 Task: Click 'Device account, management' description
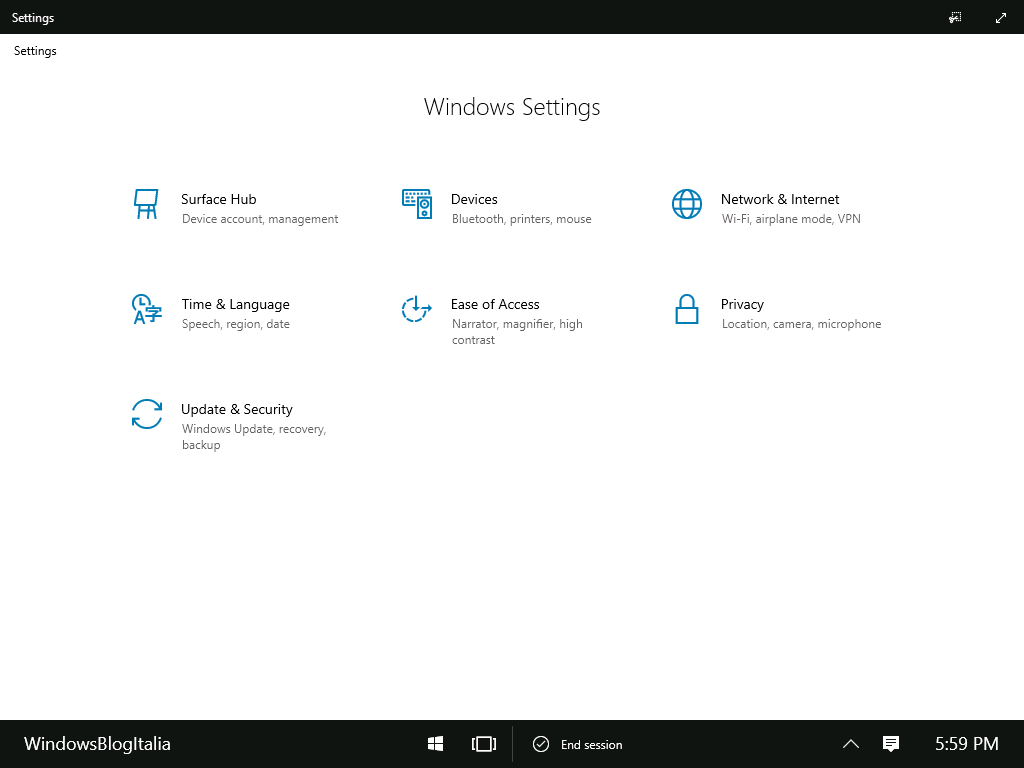click(260, 219)
